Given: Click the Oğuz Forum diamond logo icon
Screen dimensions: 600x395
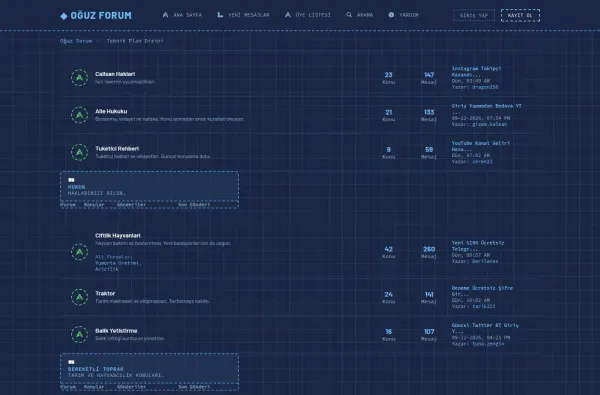Looking at the screenshot, I should [64, 16].
